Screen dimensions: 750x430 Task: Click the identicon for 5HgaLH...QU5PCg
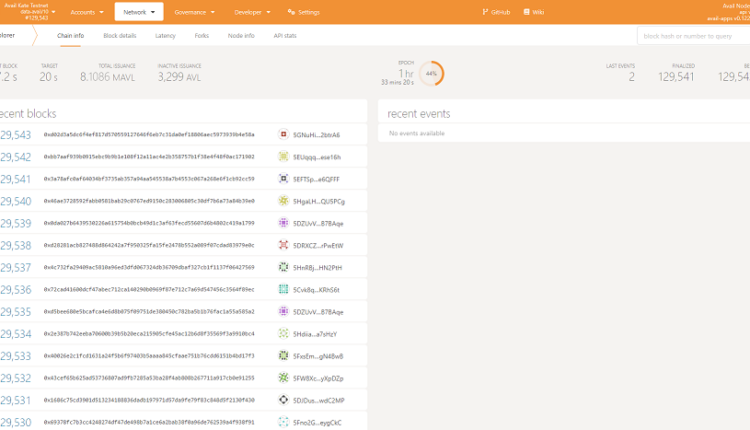285,201
